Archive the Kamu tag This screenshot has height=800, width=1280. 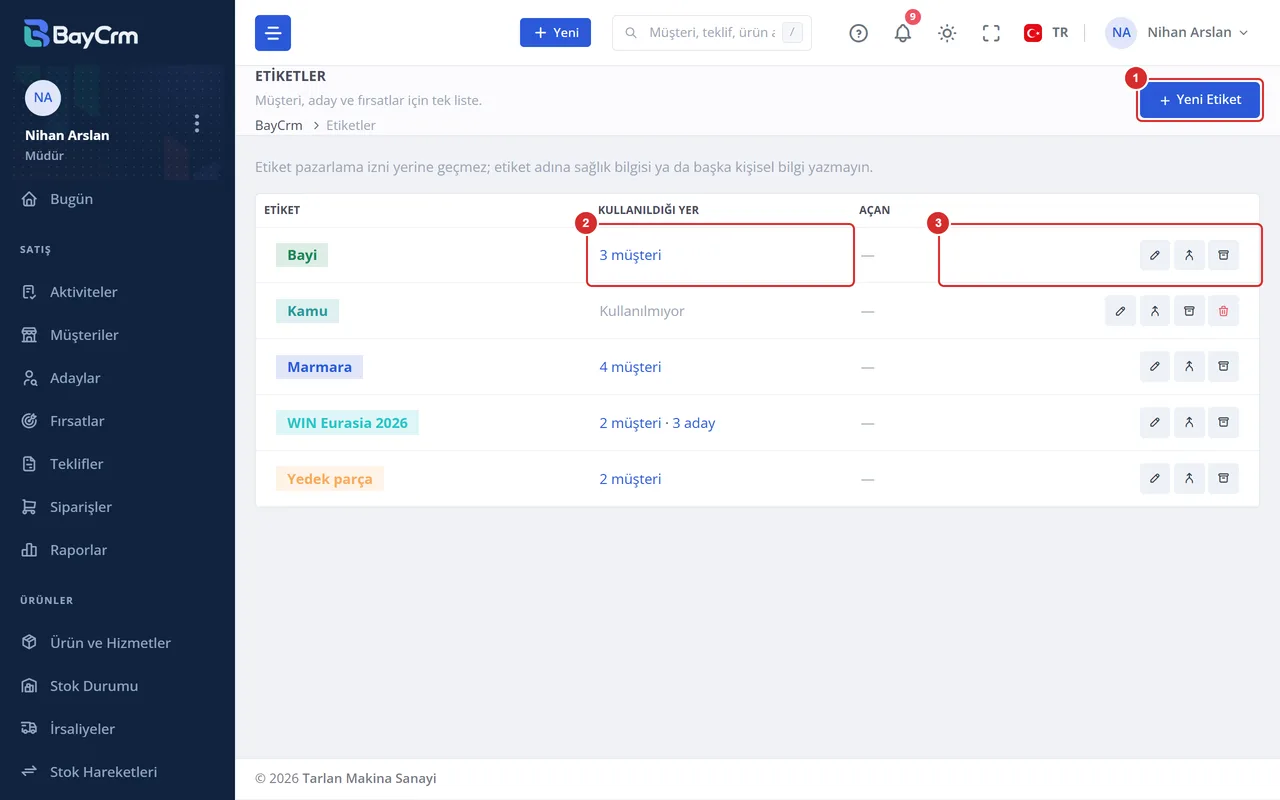click(1189, 311)
